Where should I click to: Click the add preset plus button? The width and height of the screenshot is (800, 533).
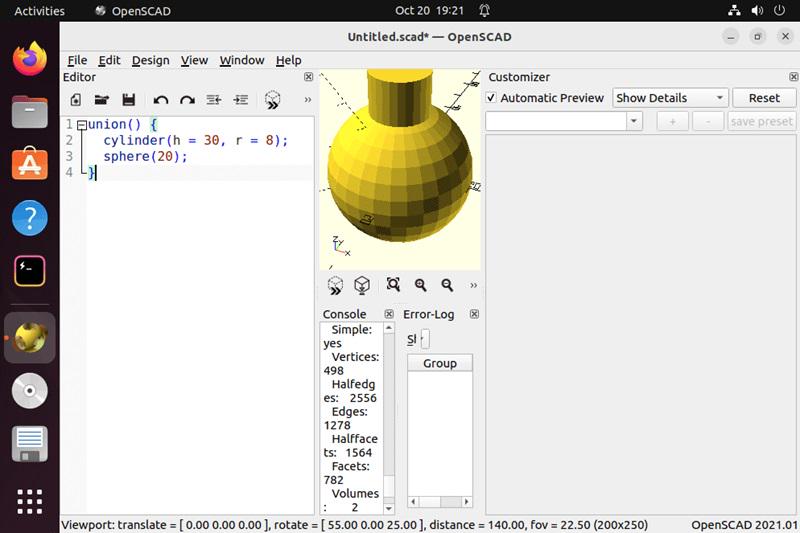click(672, 121)
